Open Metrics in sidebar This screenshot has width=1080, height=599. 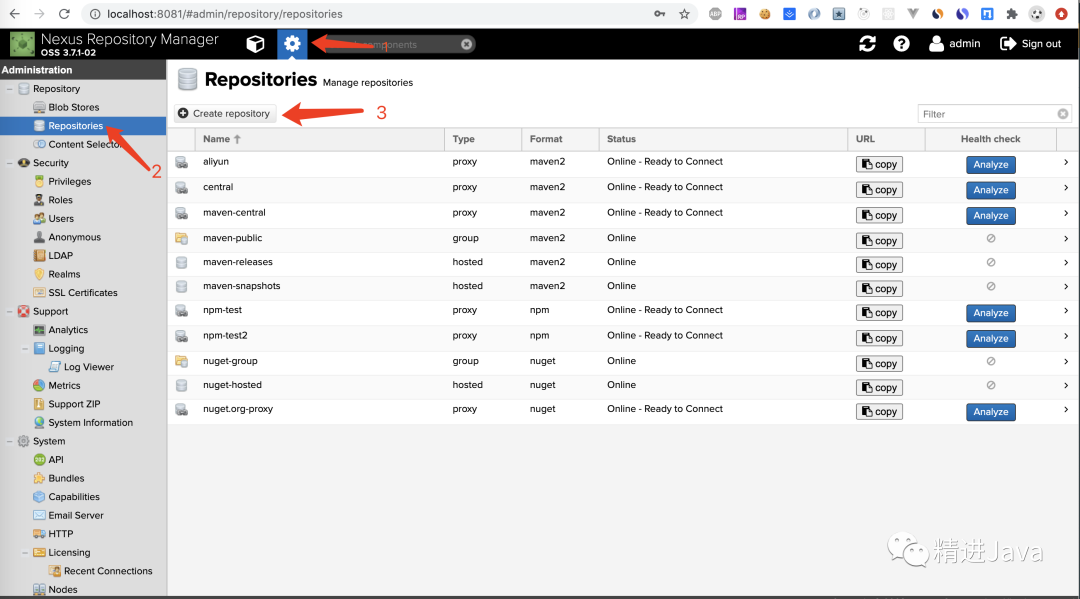point(63,386)
